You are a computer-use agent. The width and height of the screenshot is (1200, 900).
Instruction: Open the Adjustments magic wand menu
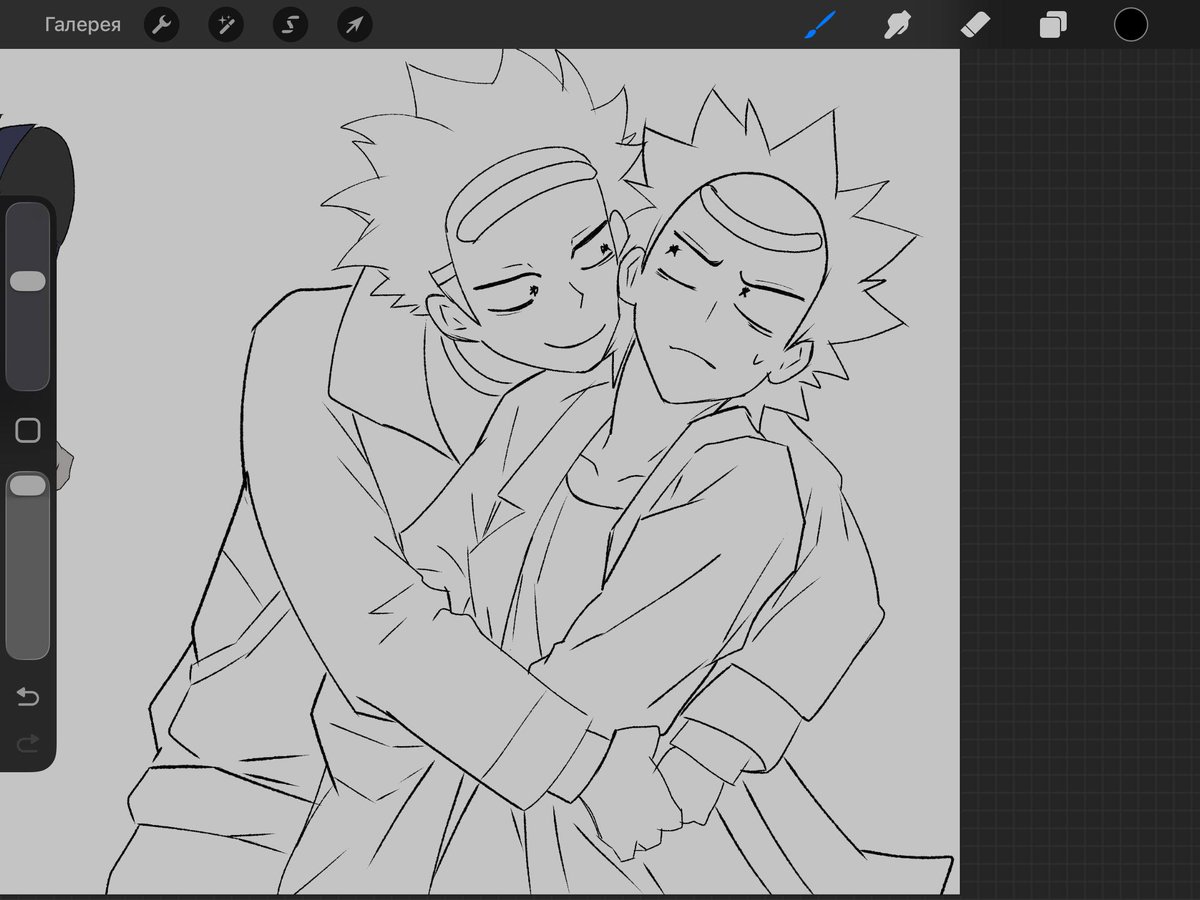coord(226,25)
